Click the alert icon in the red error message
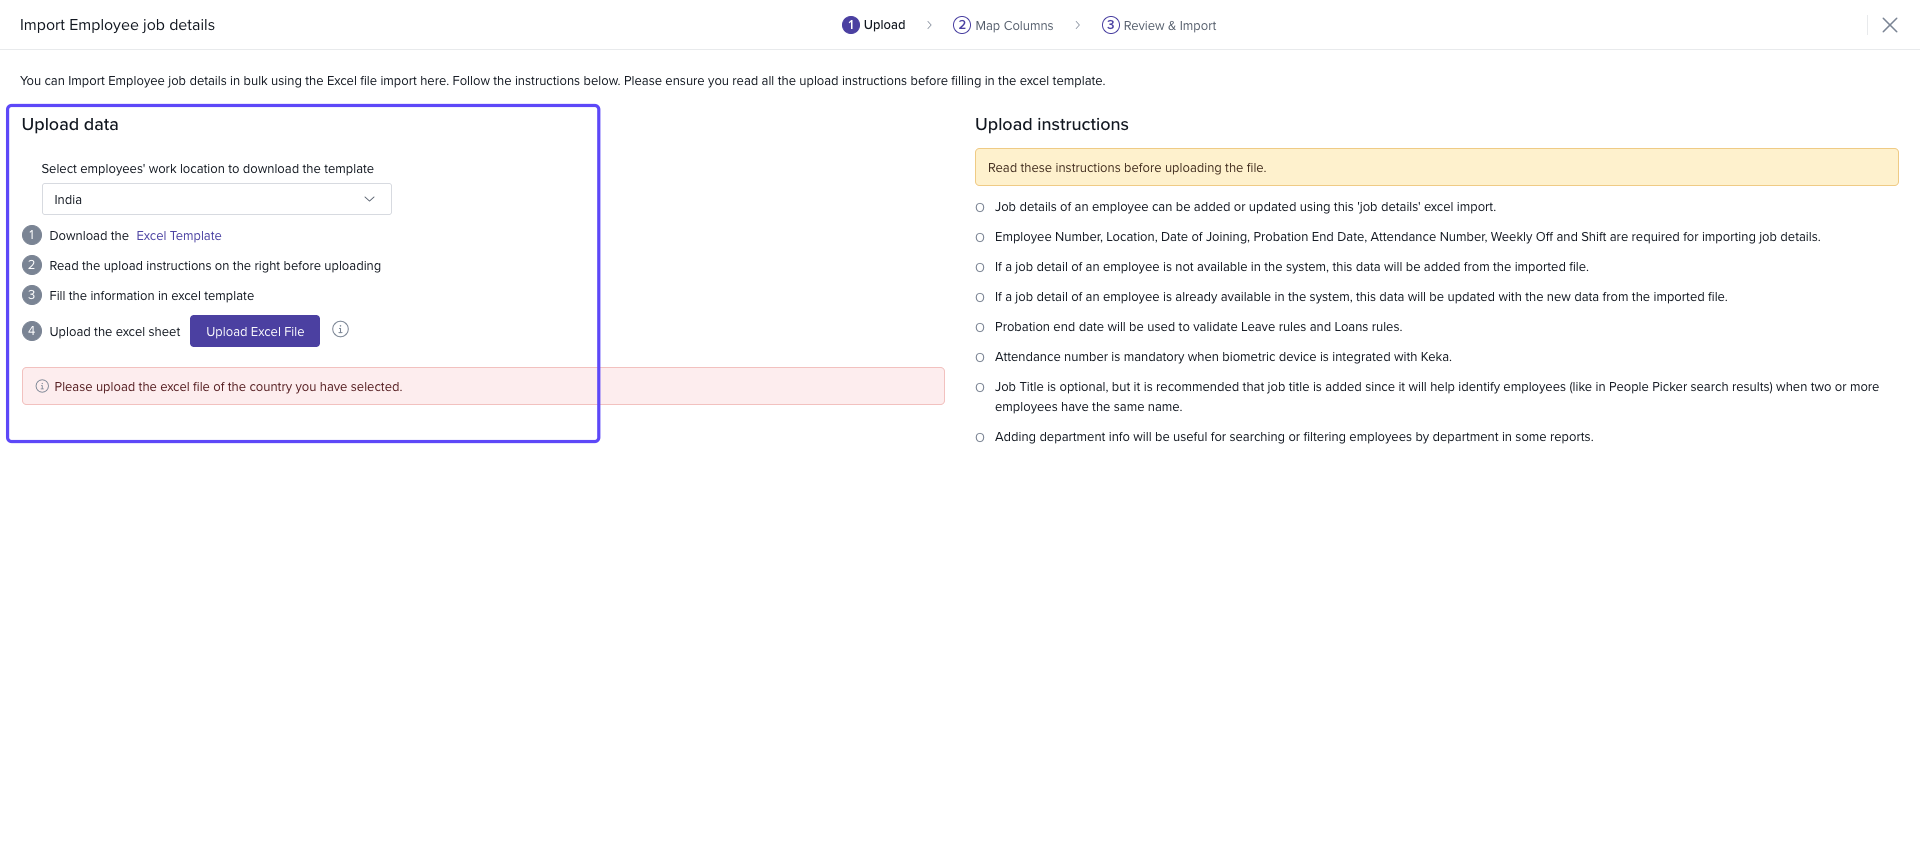This screenshot has width=1920, height=855. (x=42, y=386)
